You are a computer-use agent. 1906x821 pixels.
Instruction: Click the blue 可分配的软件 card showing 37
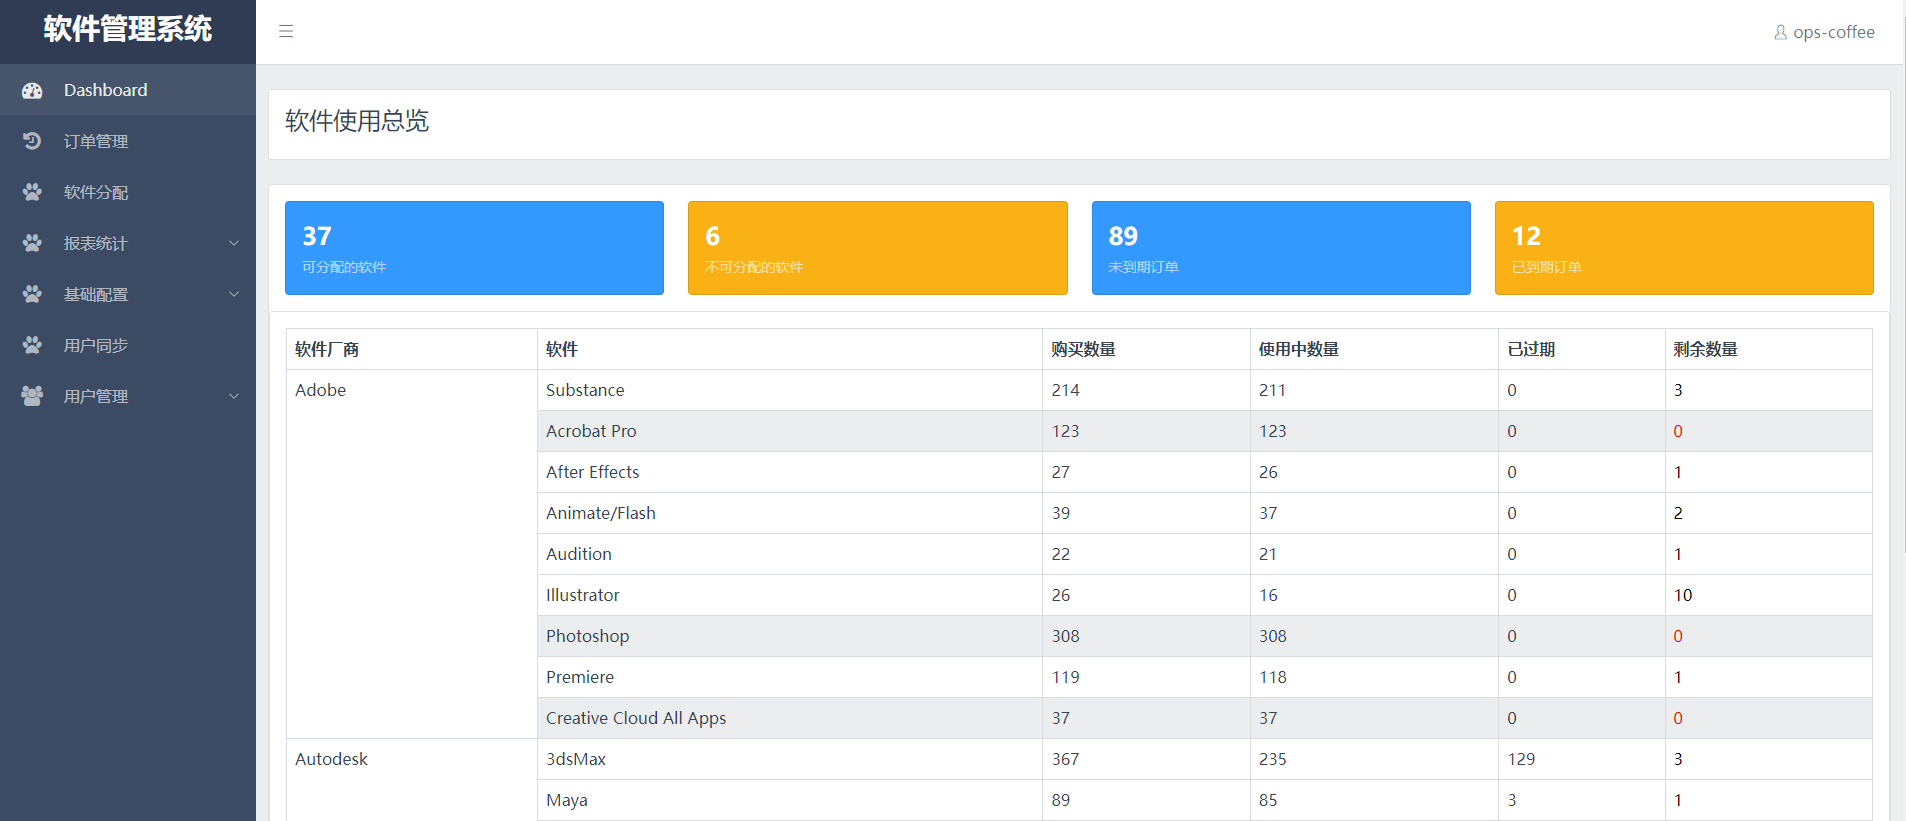tap(474, 248)
